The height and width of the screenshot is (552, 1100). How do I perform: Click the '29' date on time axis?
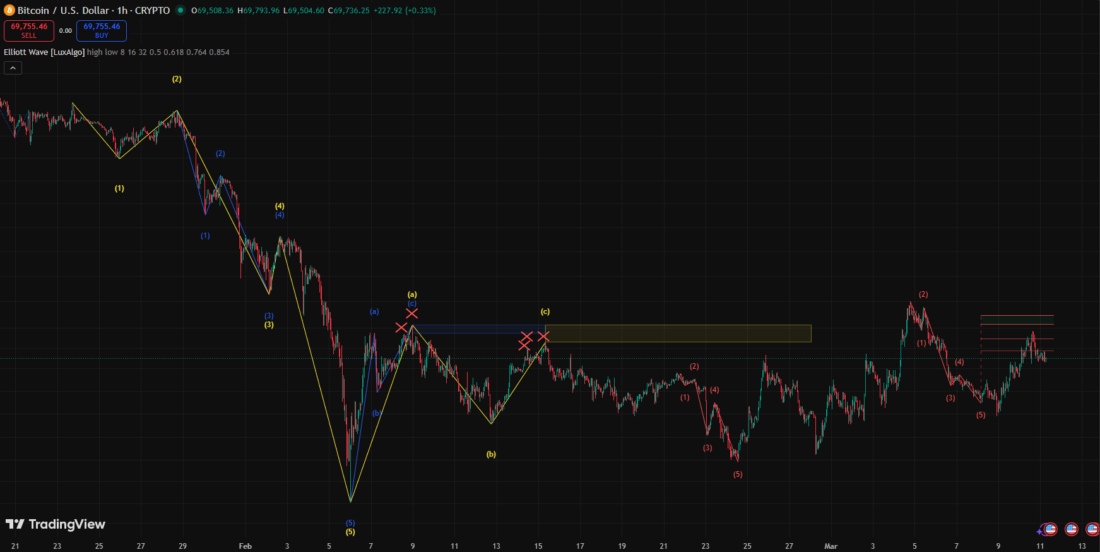182,546
